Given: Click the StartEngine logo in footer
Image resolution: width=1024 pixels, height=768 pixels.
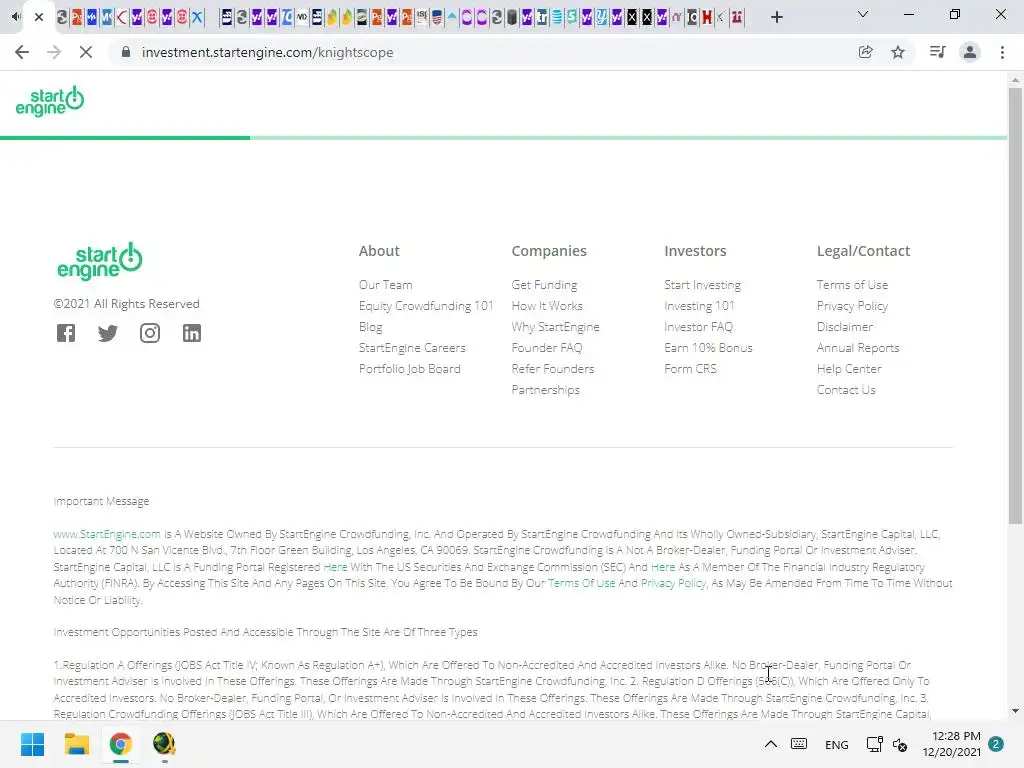Looking at the screenshot, I should click(x=100, y=261).
